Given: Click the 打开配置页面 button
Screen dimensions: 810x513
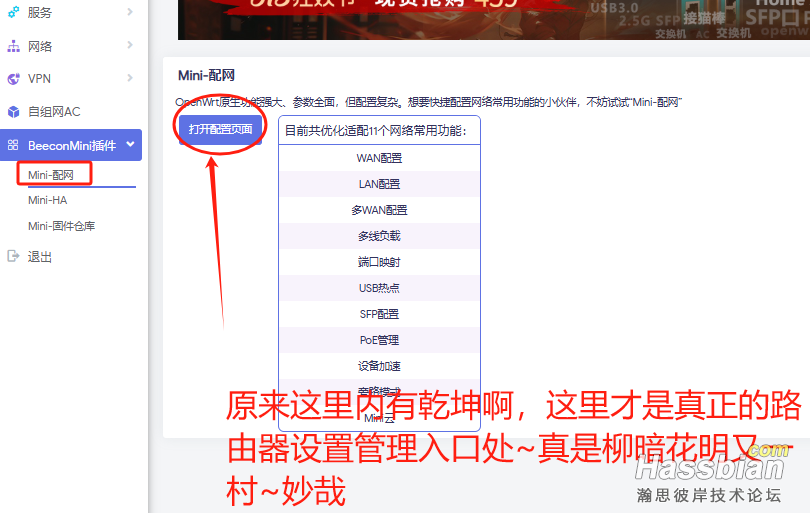Looking at the screenshot, I should (221, 129).
